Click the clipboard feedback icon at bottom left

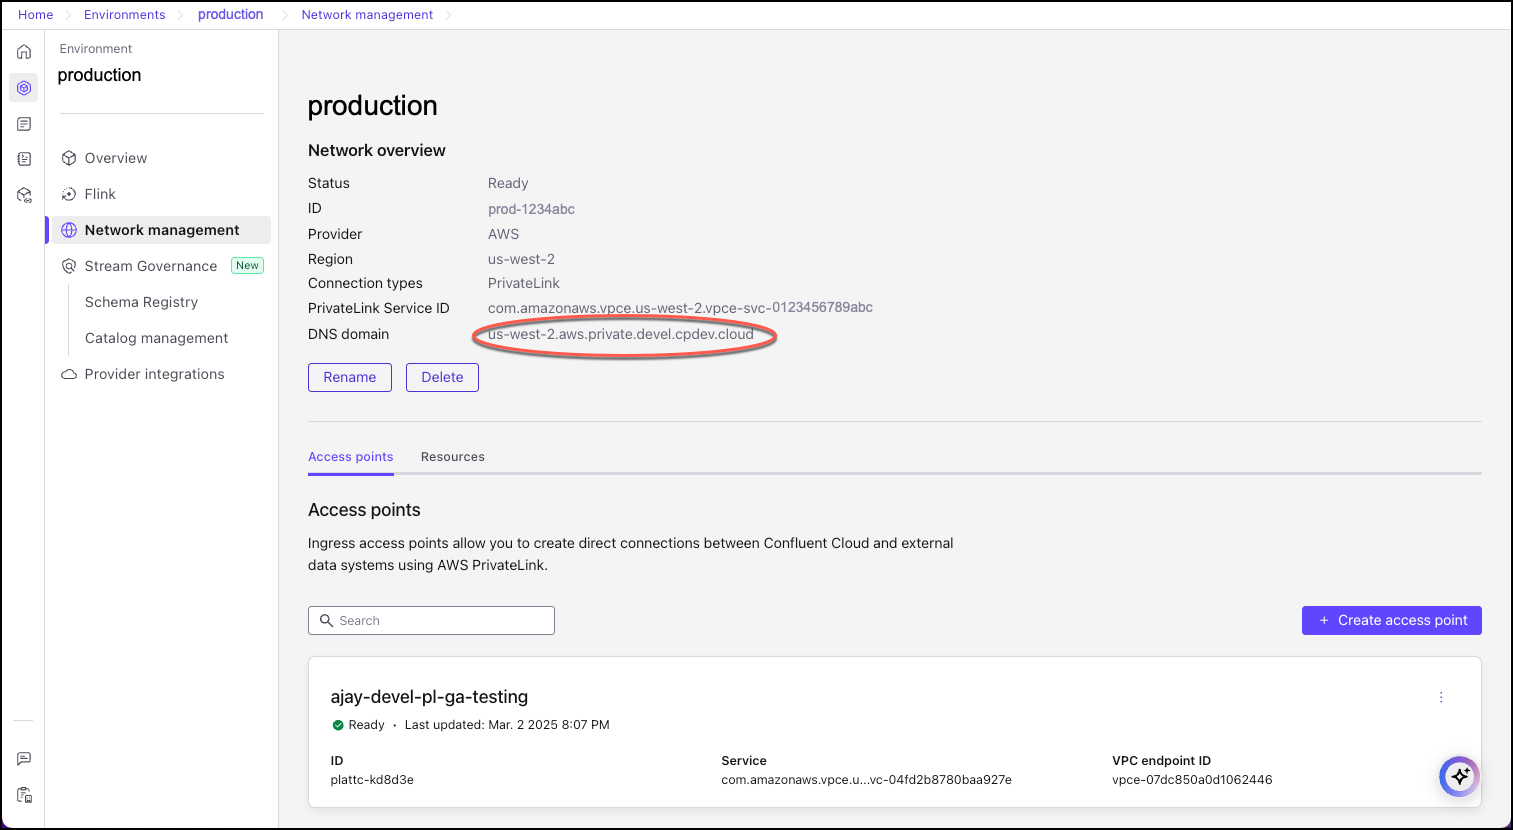[x=23, y=794]
